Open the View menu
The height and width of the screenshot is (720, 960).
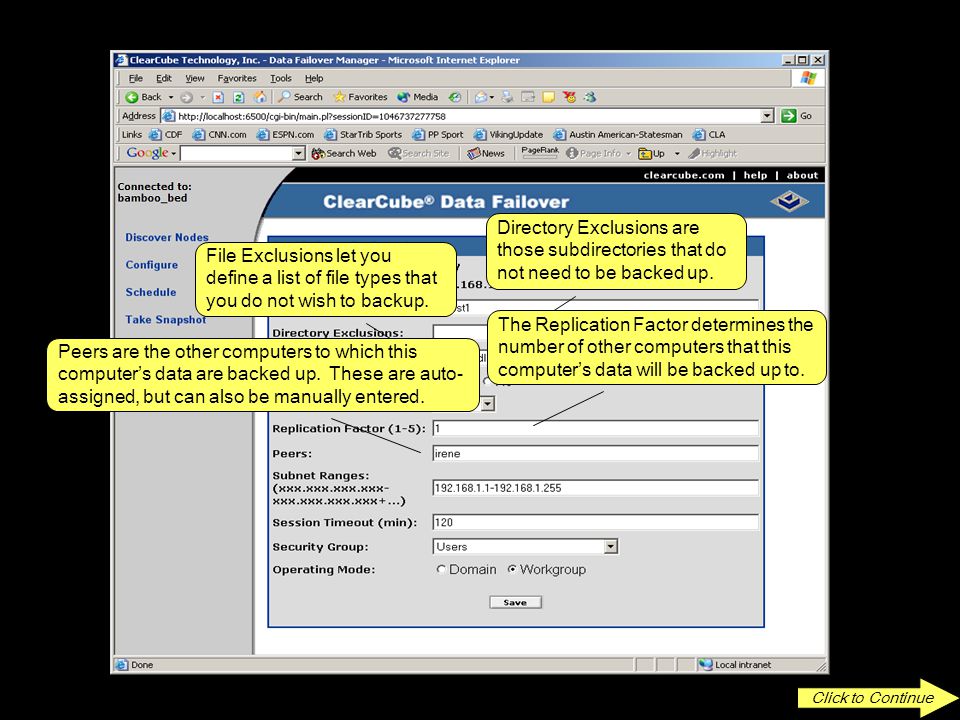tap(195, 78)
